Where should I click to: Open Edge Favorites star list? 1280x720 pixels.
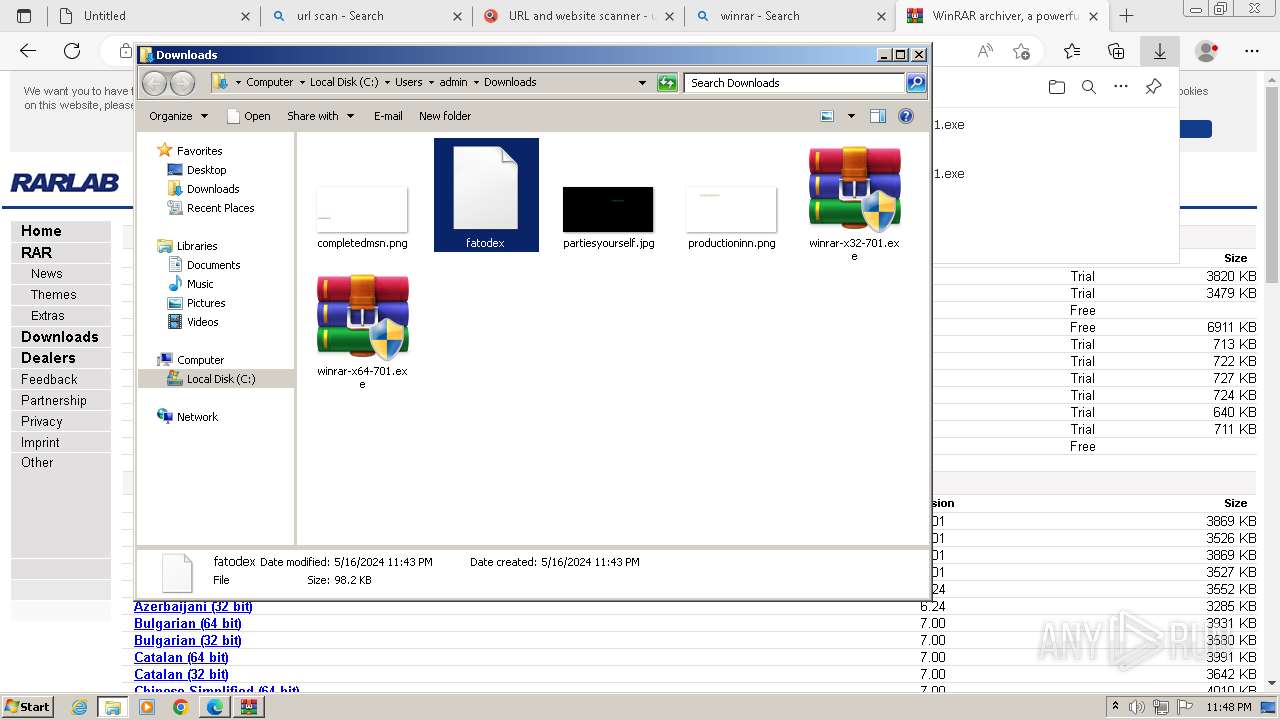[x=1072, y=51]
